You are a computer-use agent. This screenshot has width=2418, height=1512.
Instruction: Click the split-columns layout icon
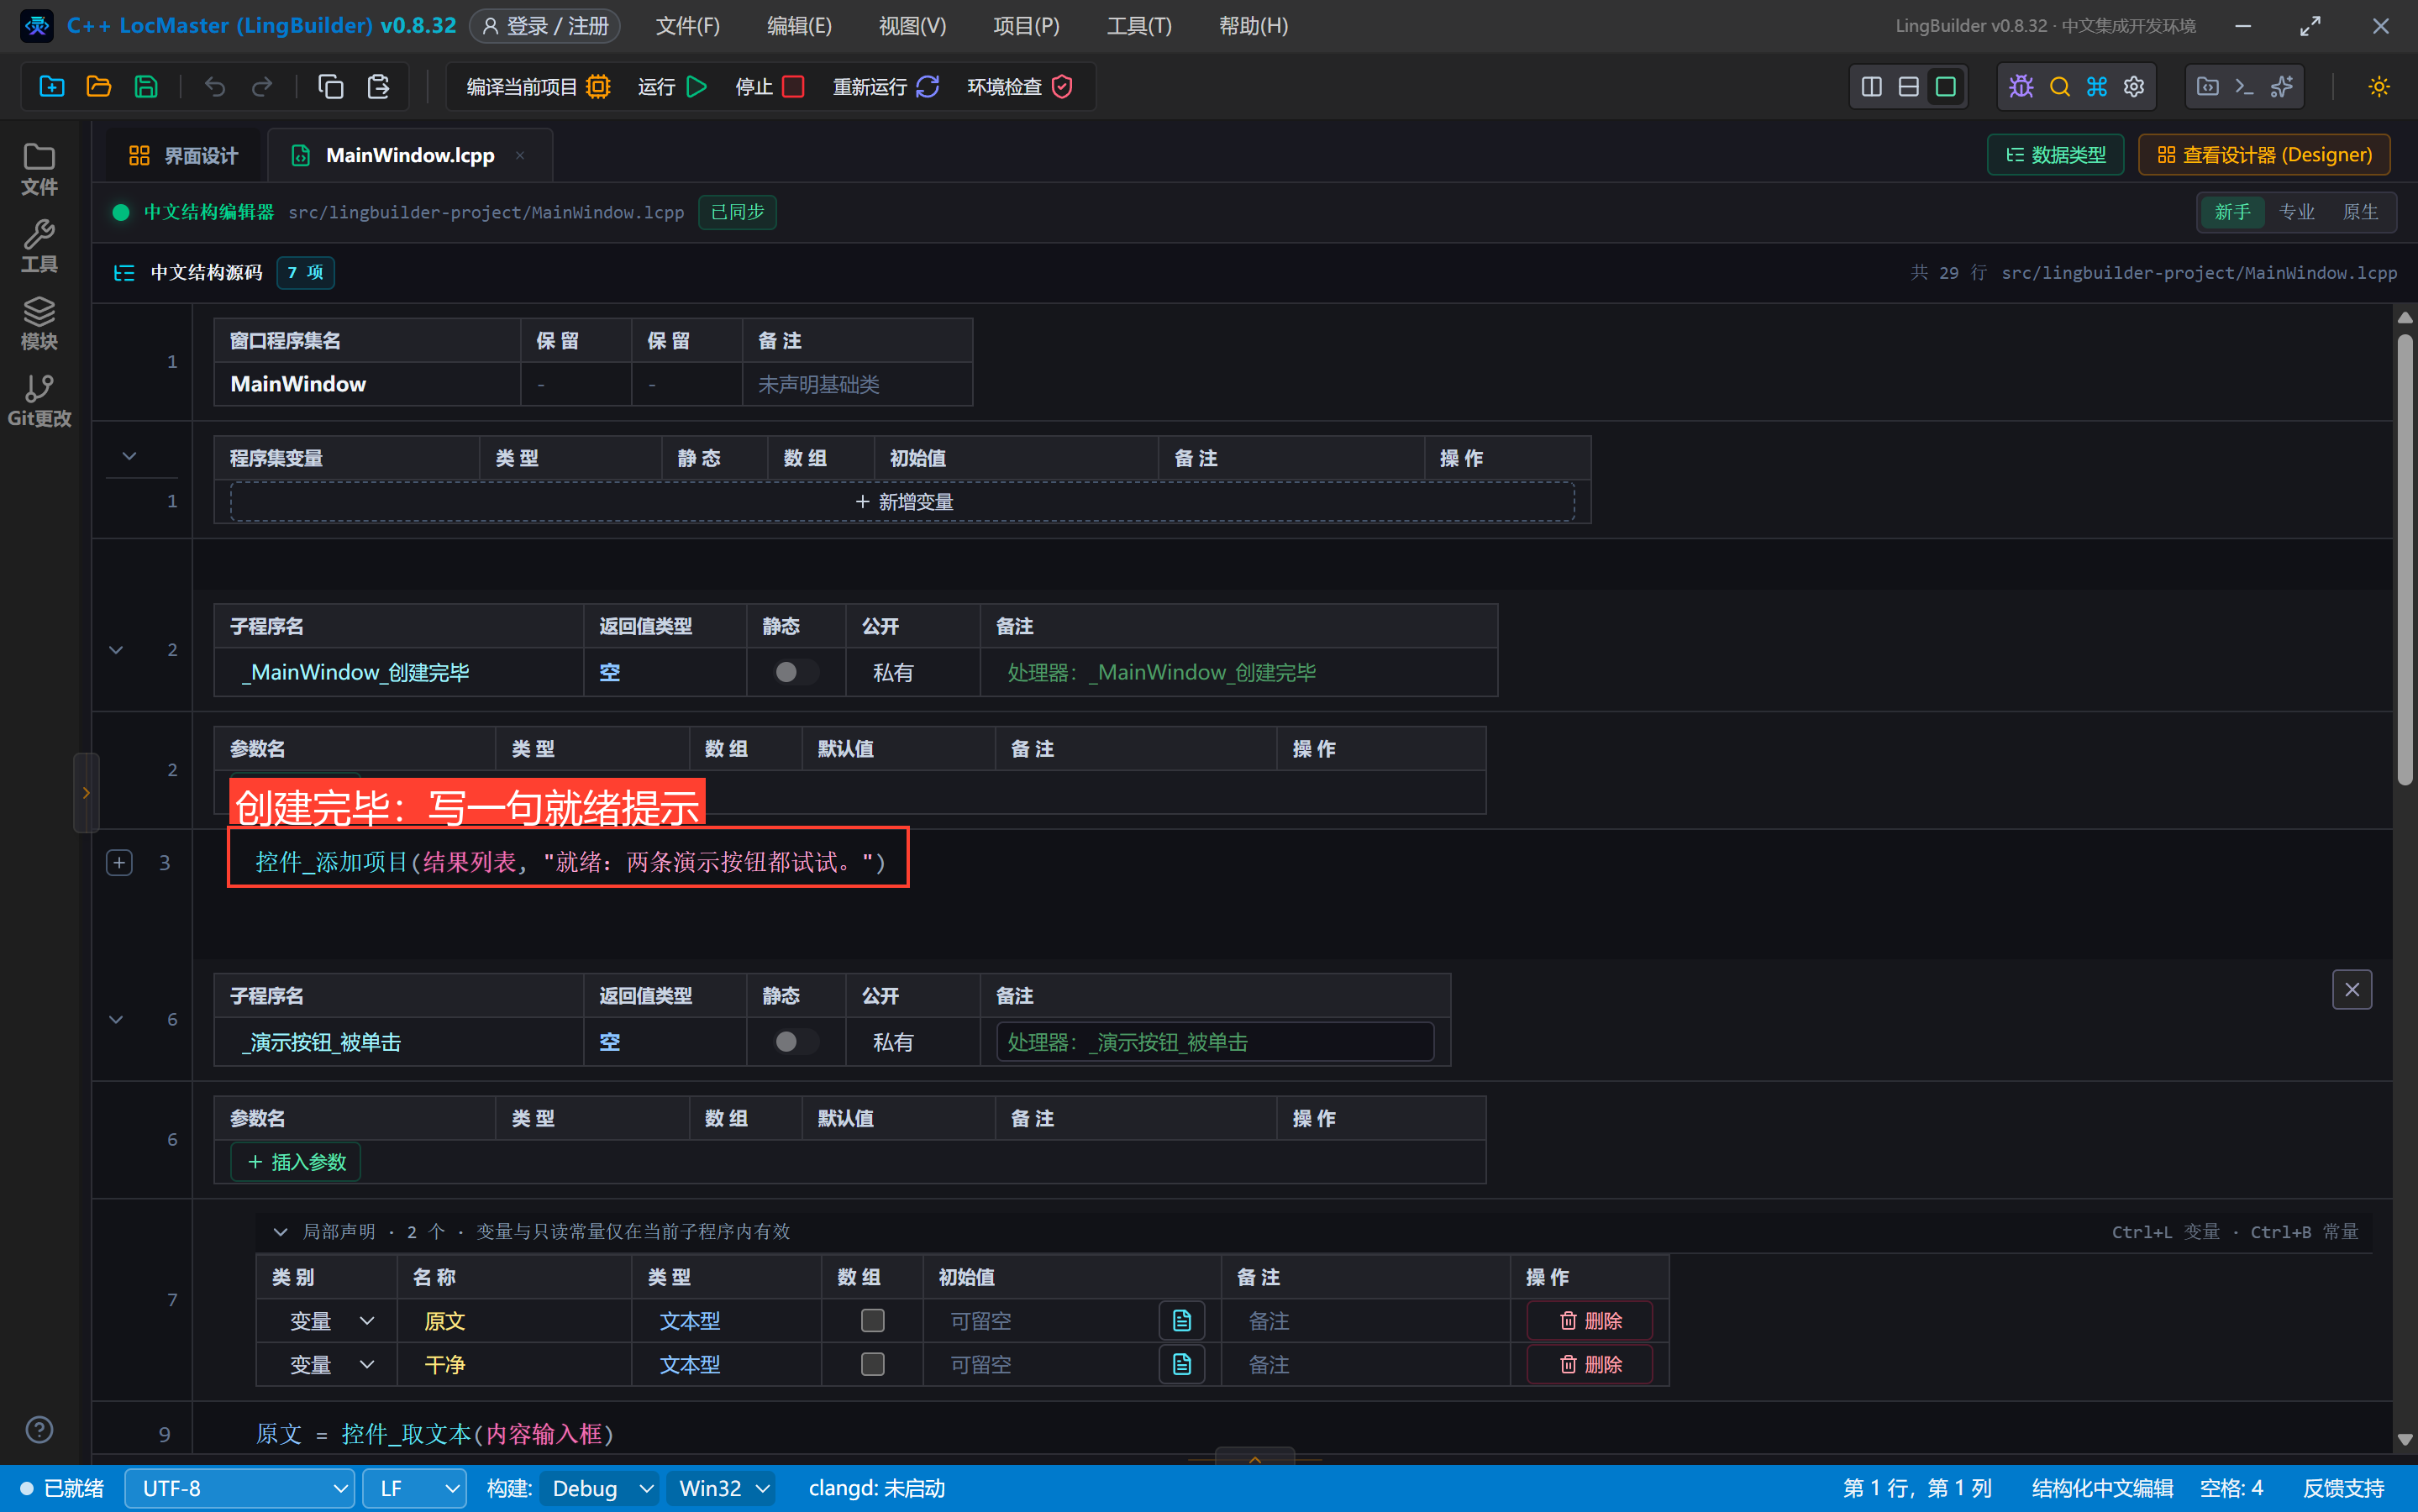coord(1871,87)
